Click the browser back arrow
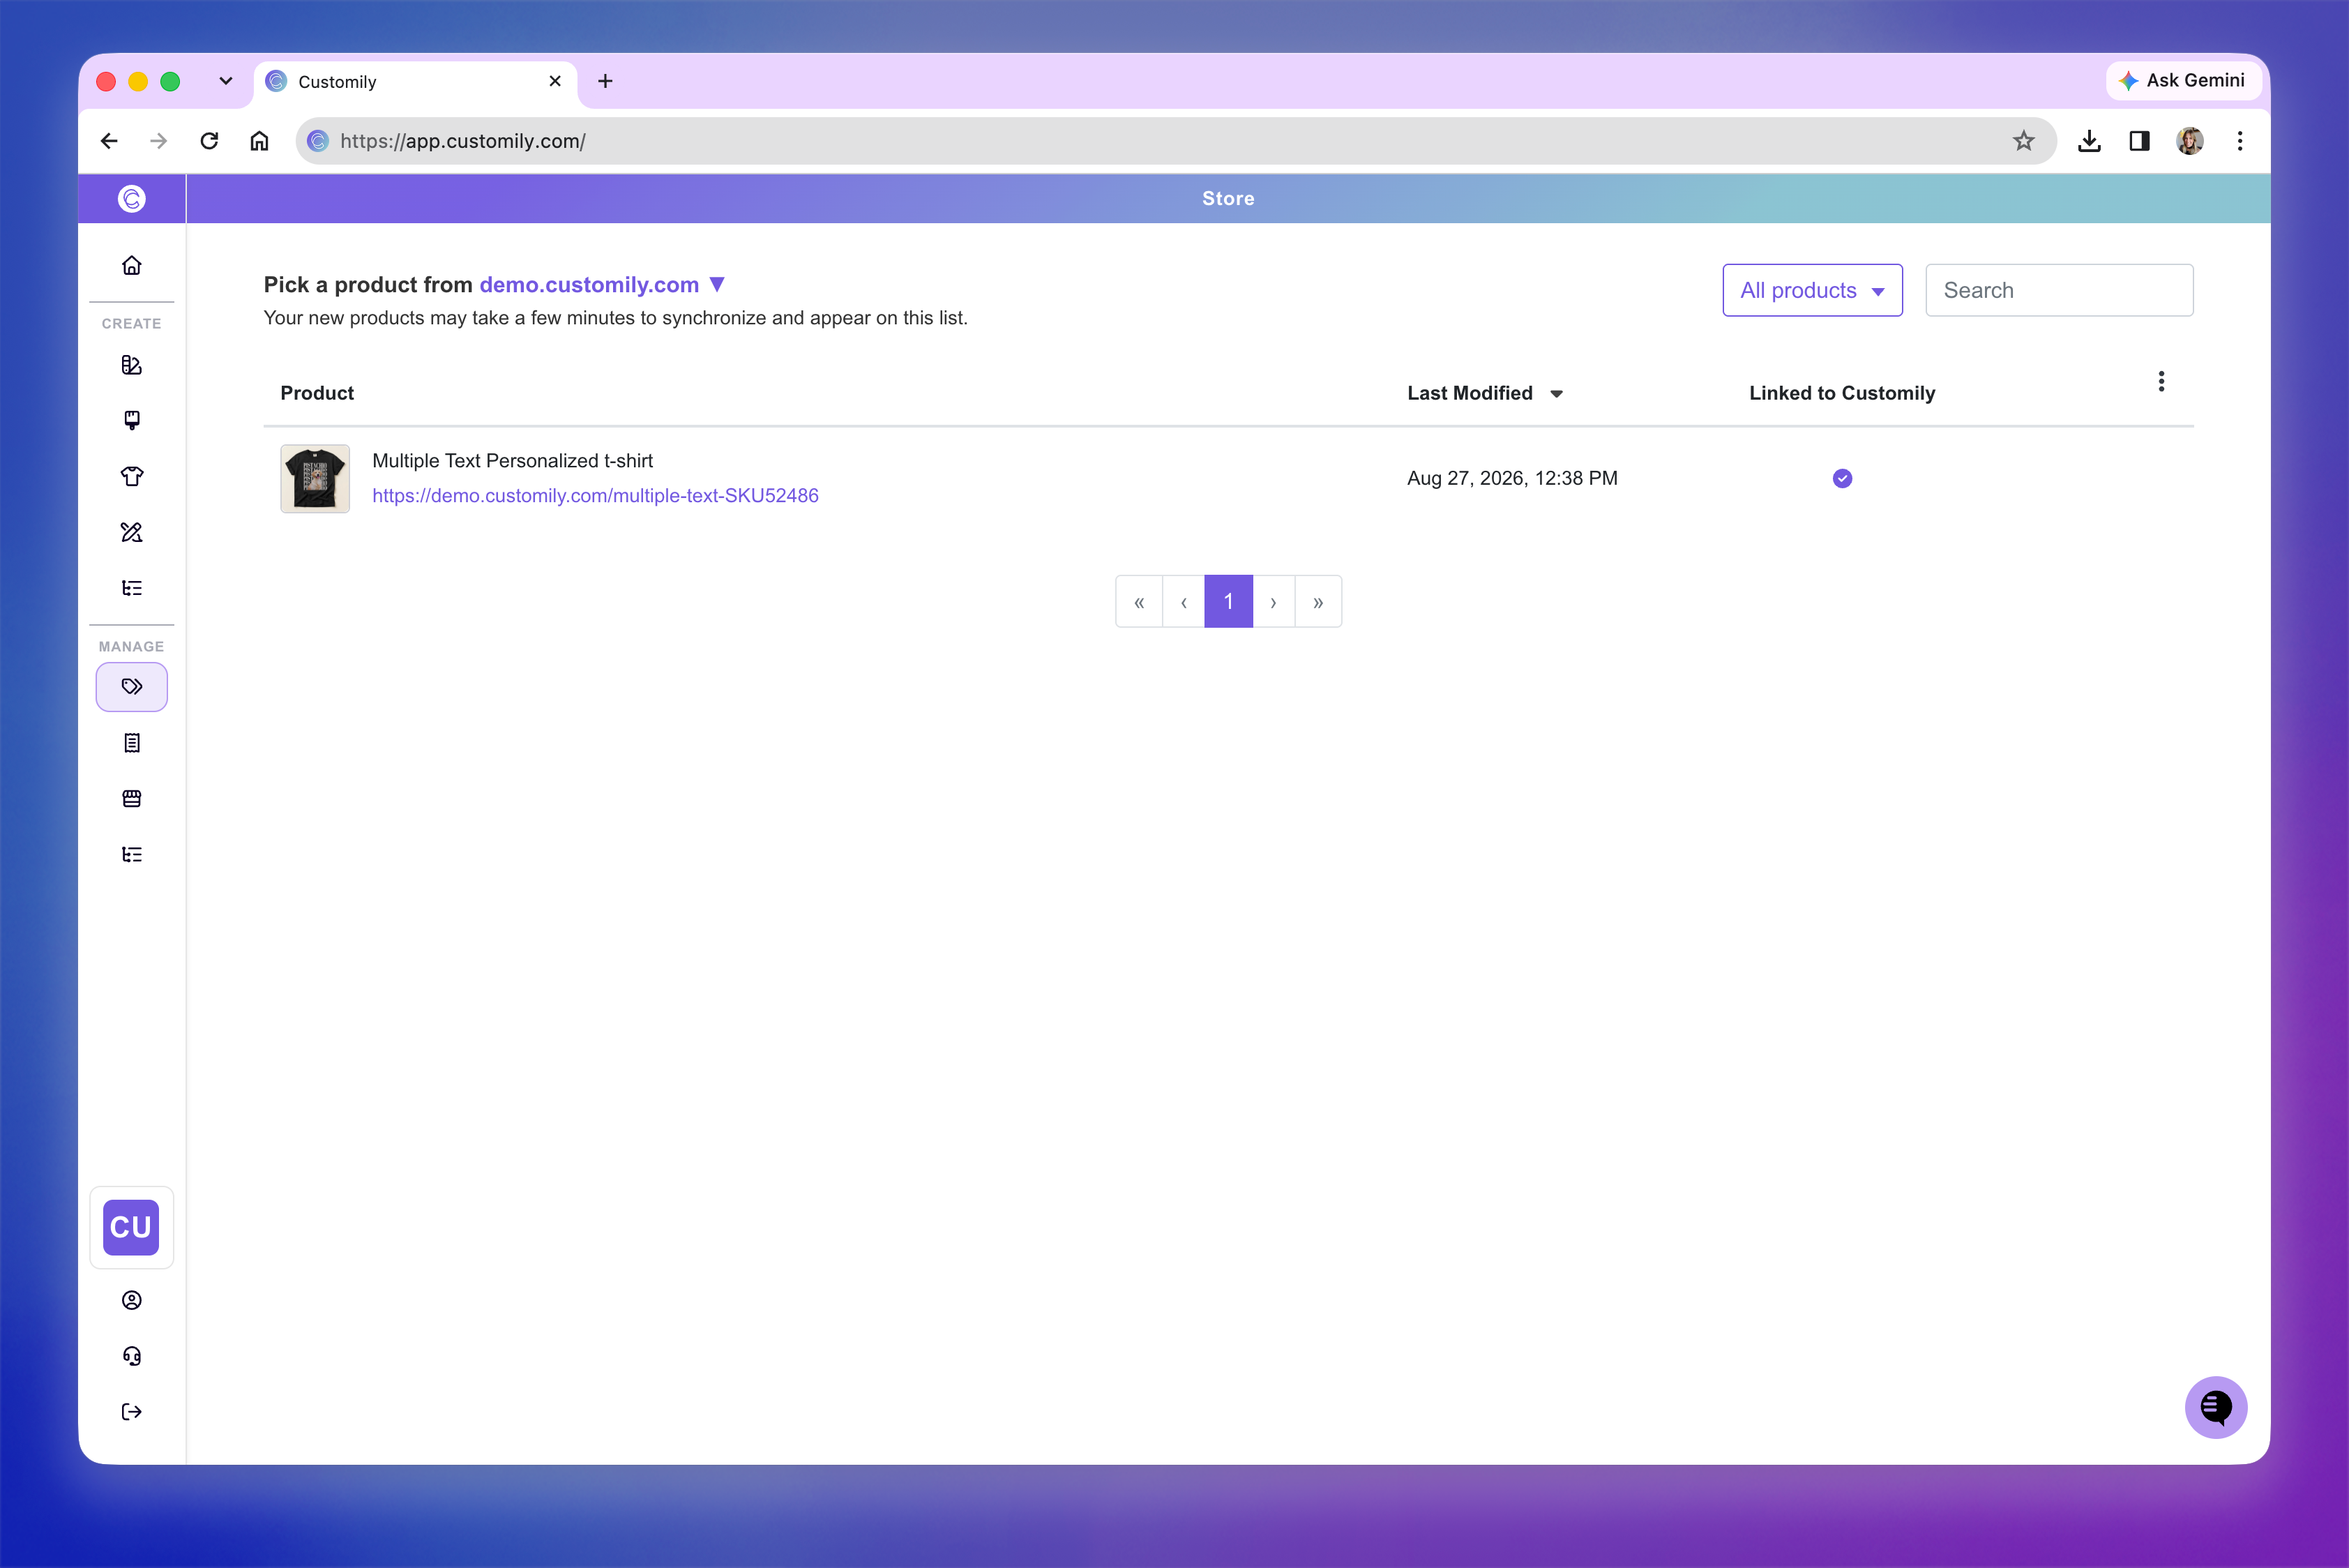Image resolution: width=2349 pixels, height=1568 pixels. 109,141
